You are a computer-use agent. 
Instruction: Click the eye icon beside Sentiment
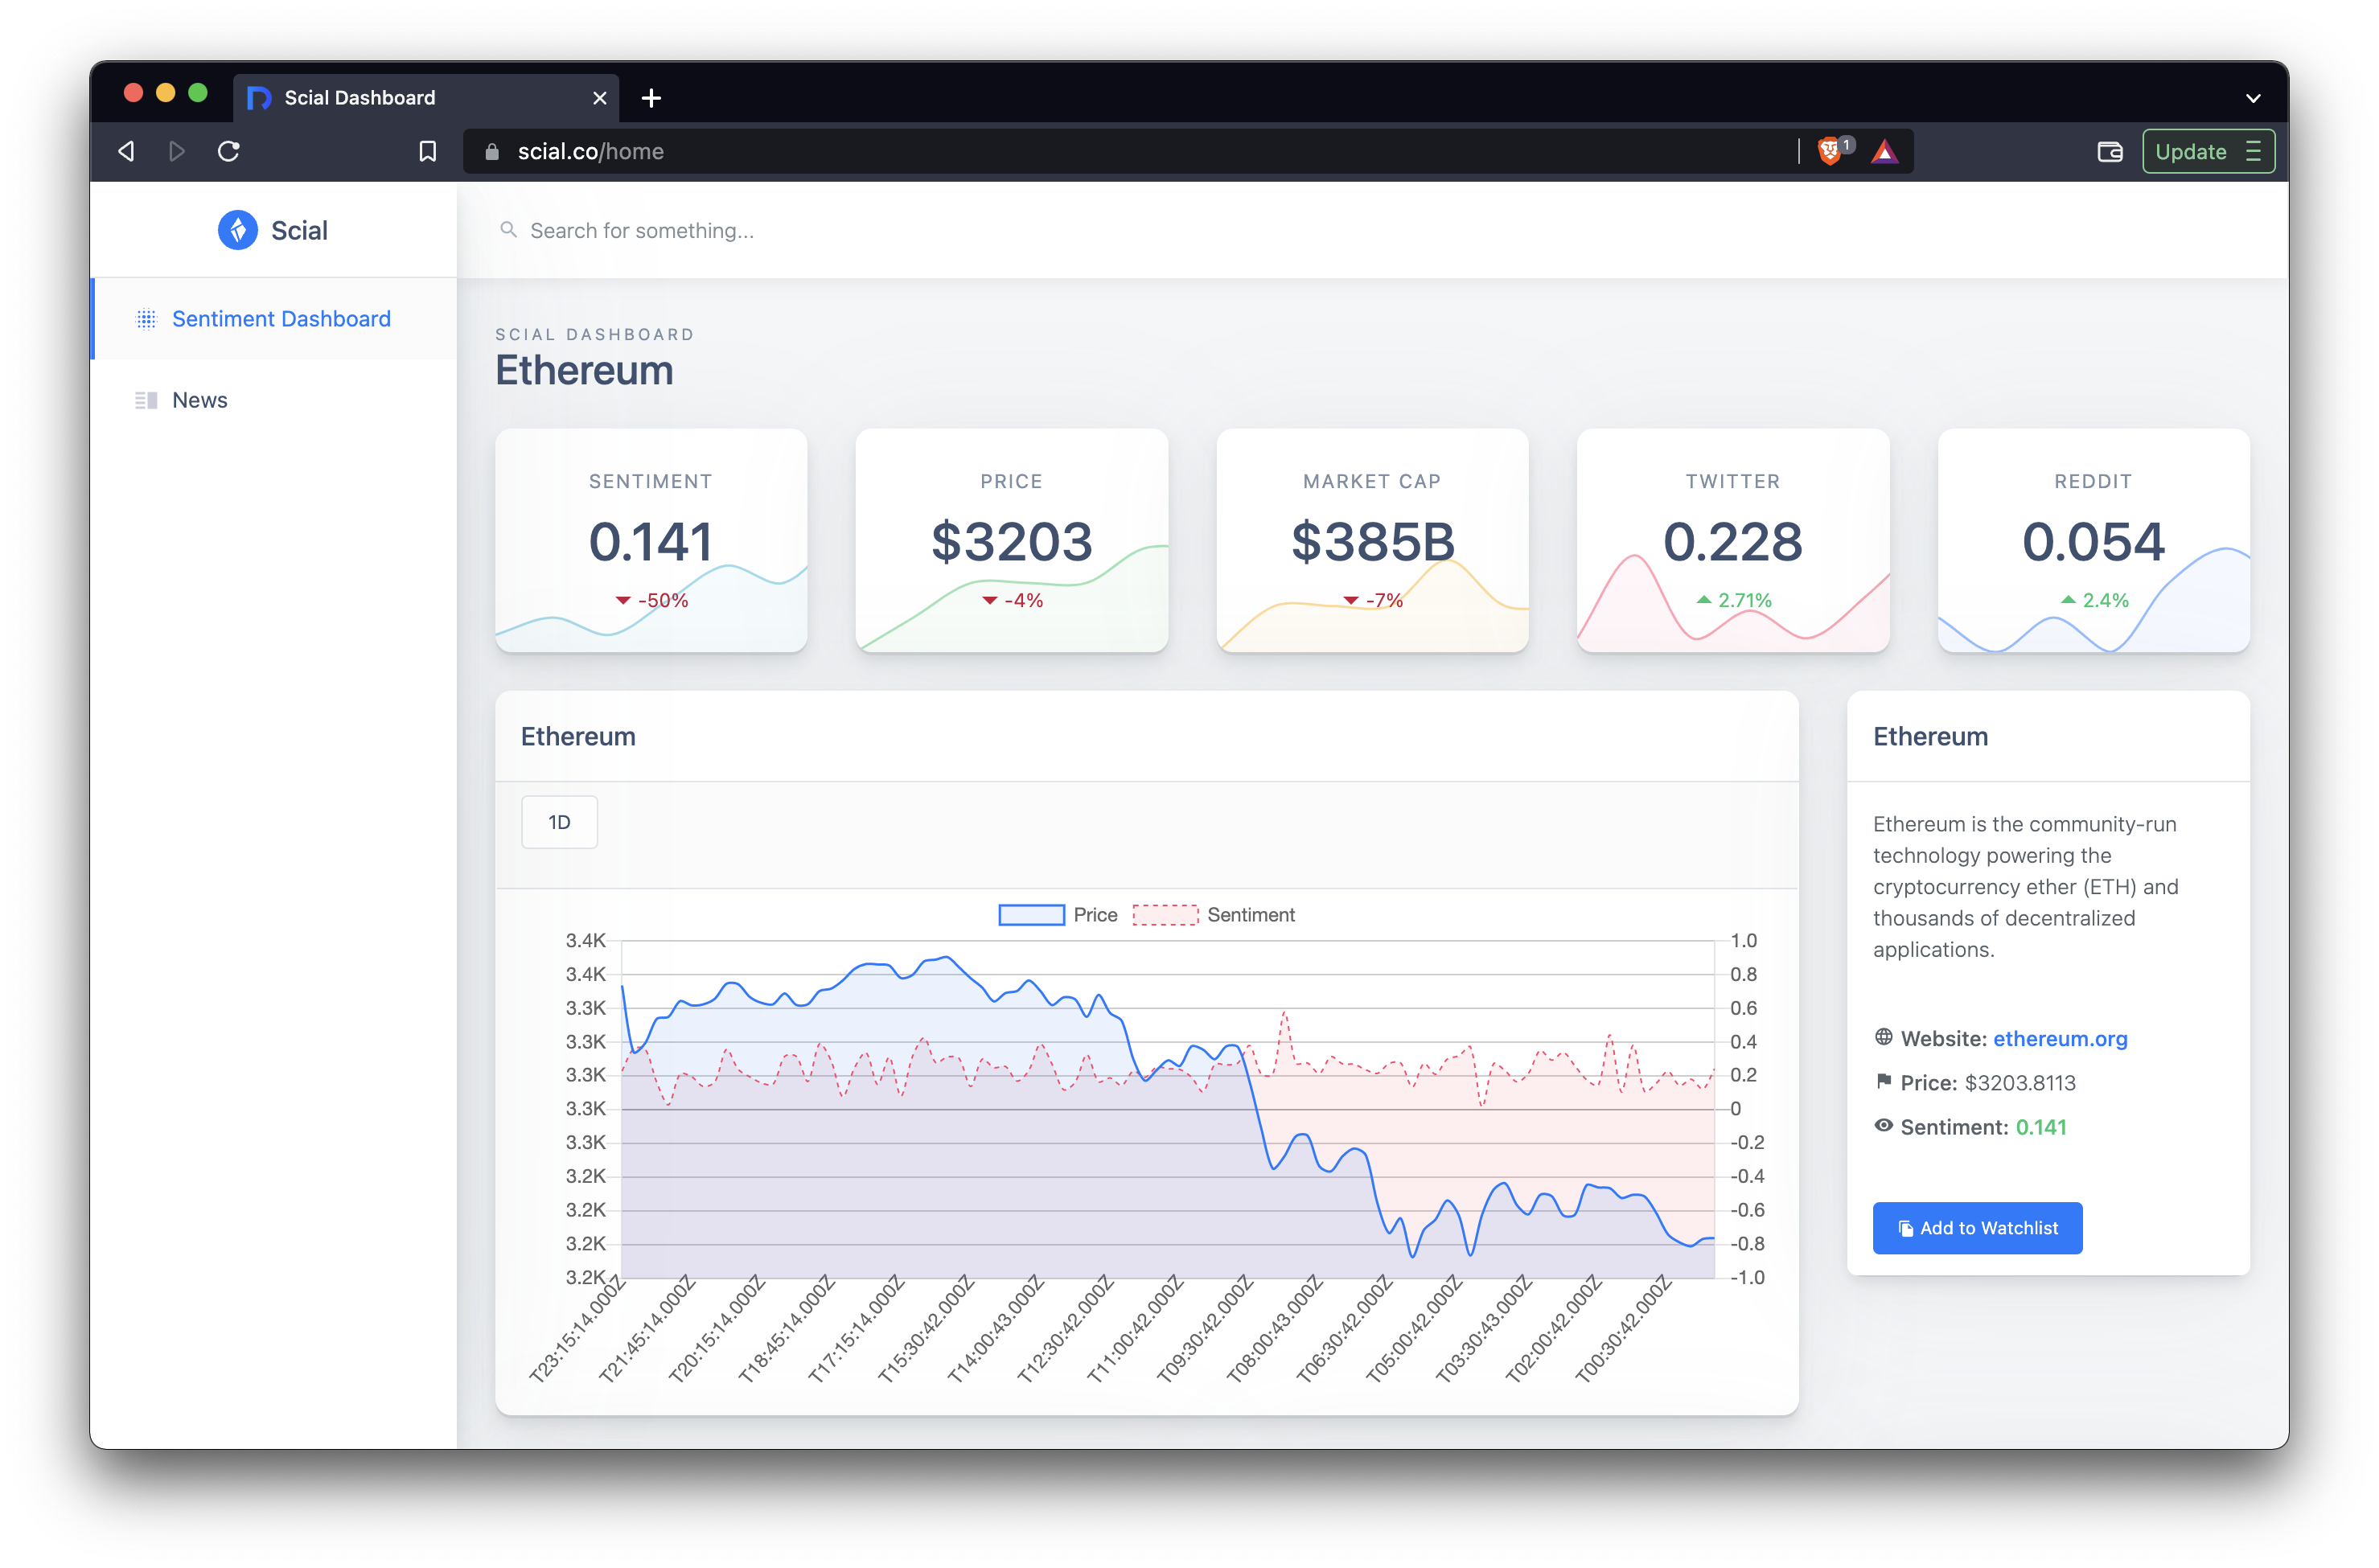(1883, 1125)
